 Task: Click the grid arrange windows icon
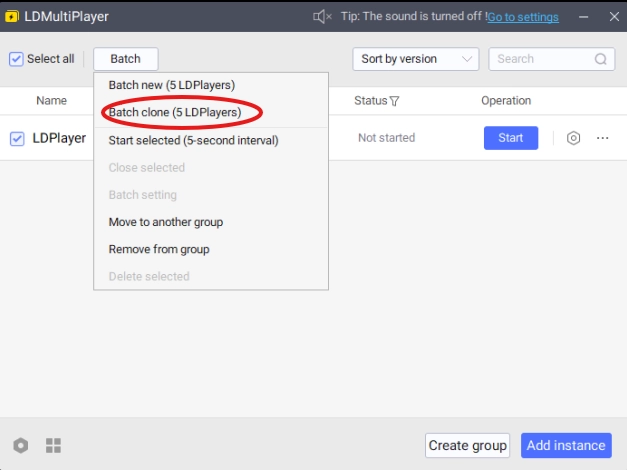click(x=53, y=445)
